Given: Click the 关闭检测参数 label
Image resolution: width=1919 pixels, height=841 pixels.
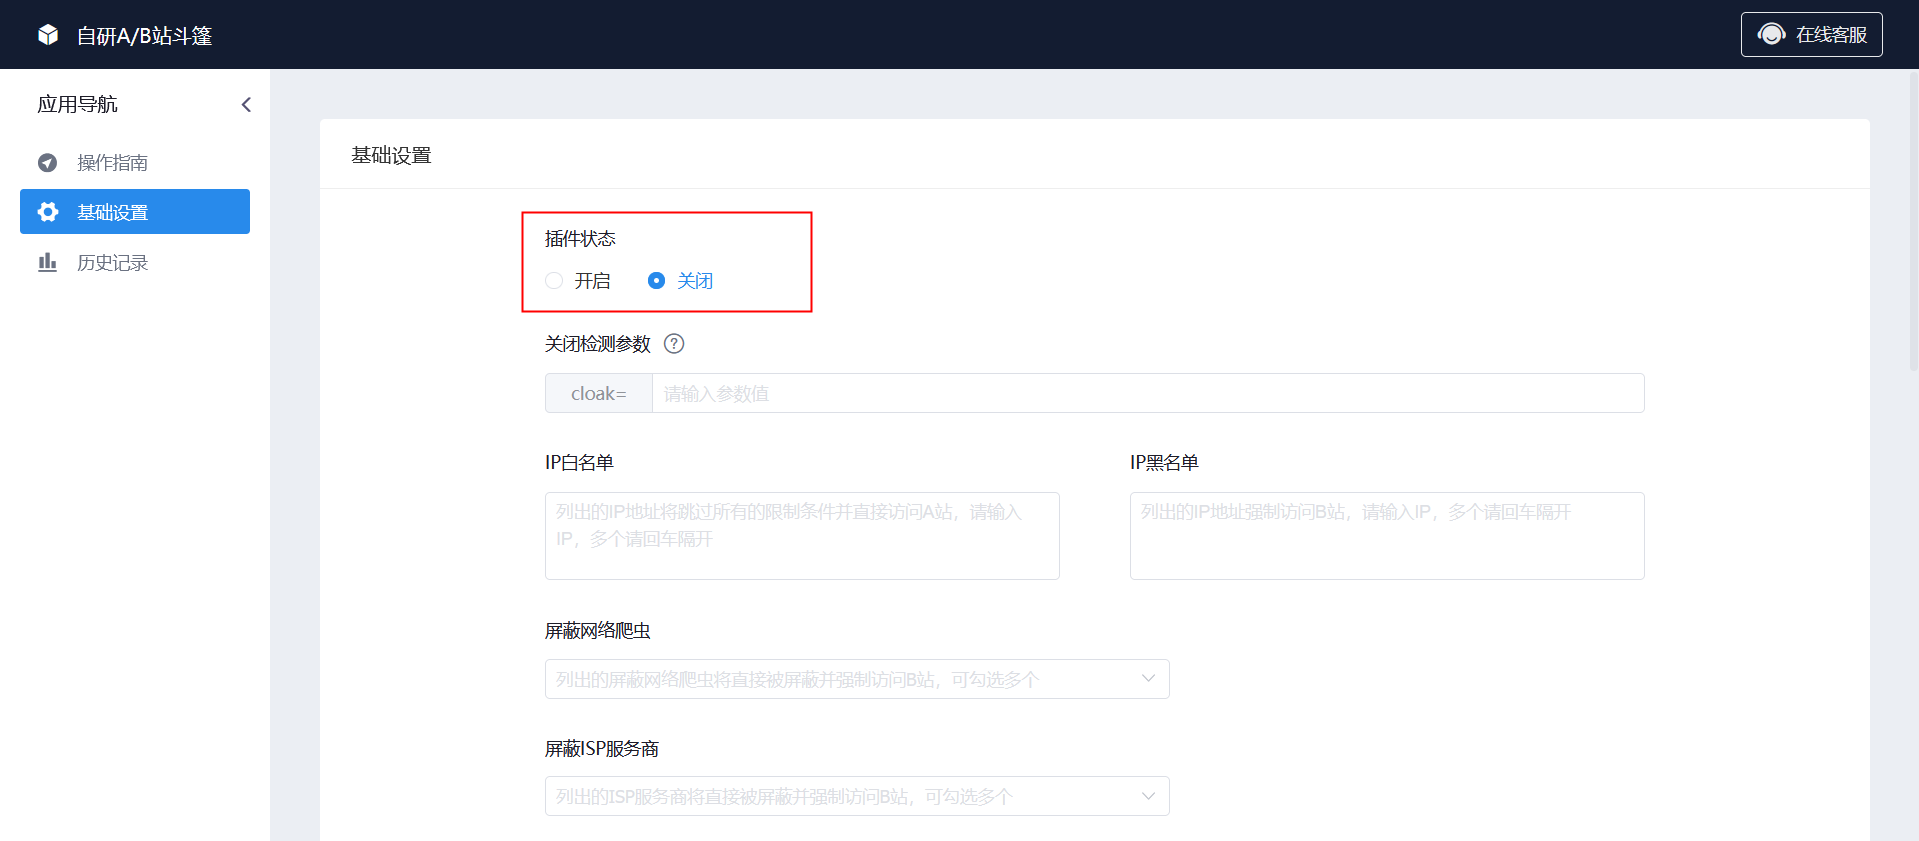Looking at the screenshot, I should (598, 344).
